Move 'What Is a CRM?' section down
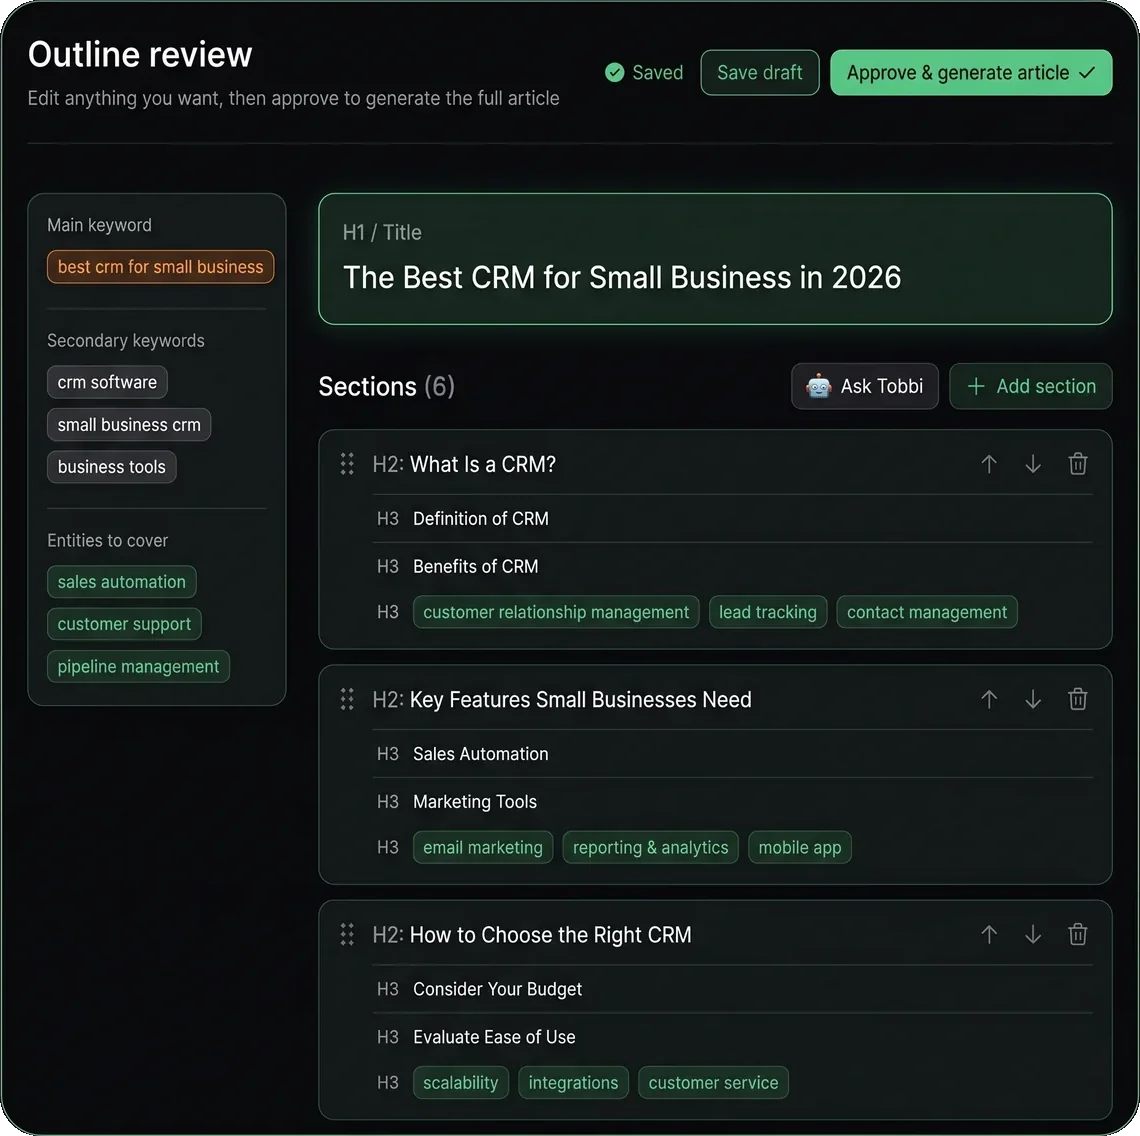 click(x=1033, y=464)
